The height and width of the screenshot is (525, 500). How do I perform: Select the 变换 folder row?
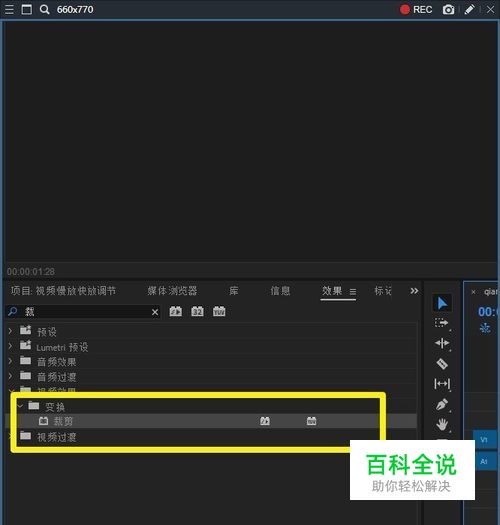tap(212, 406)
